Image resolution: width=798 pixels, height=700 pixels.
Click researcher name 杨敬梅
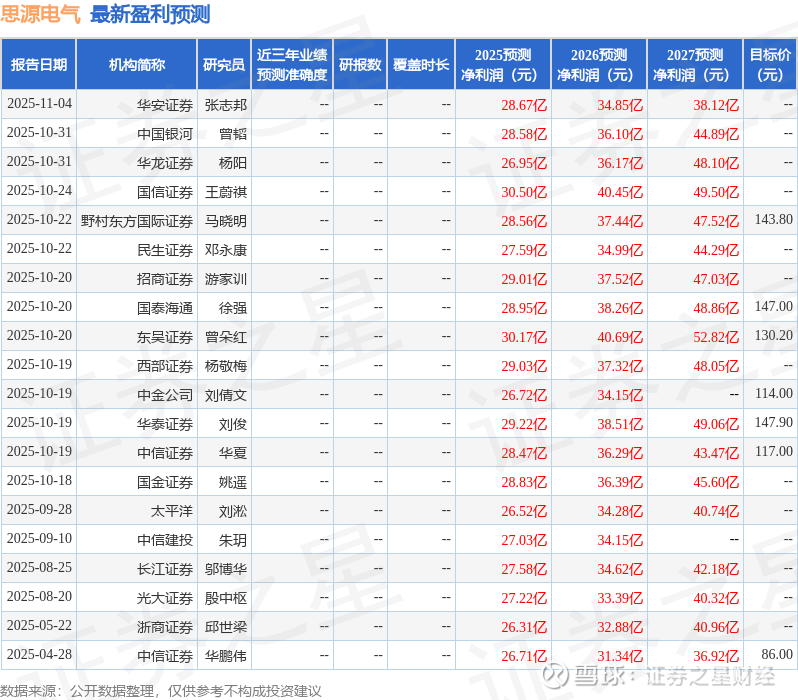(x=225, y=367)
